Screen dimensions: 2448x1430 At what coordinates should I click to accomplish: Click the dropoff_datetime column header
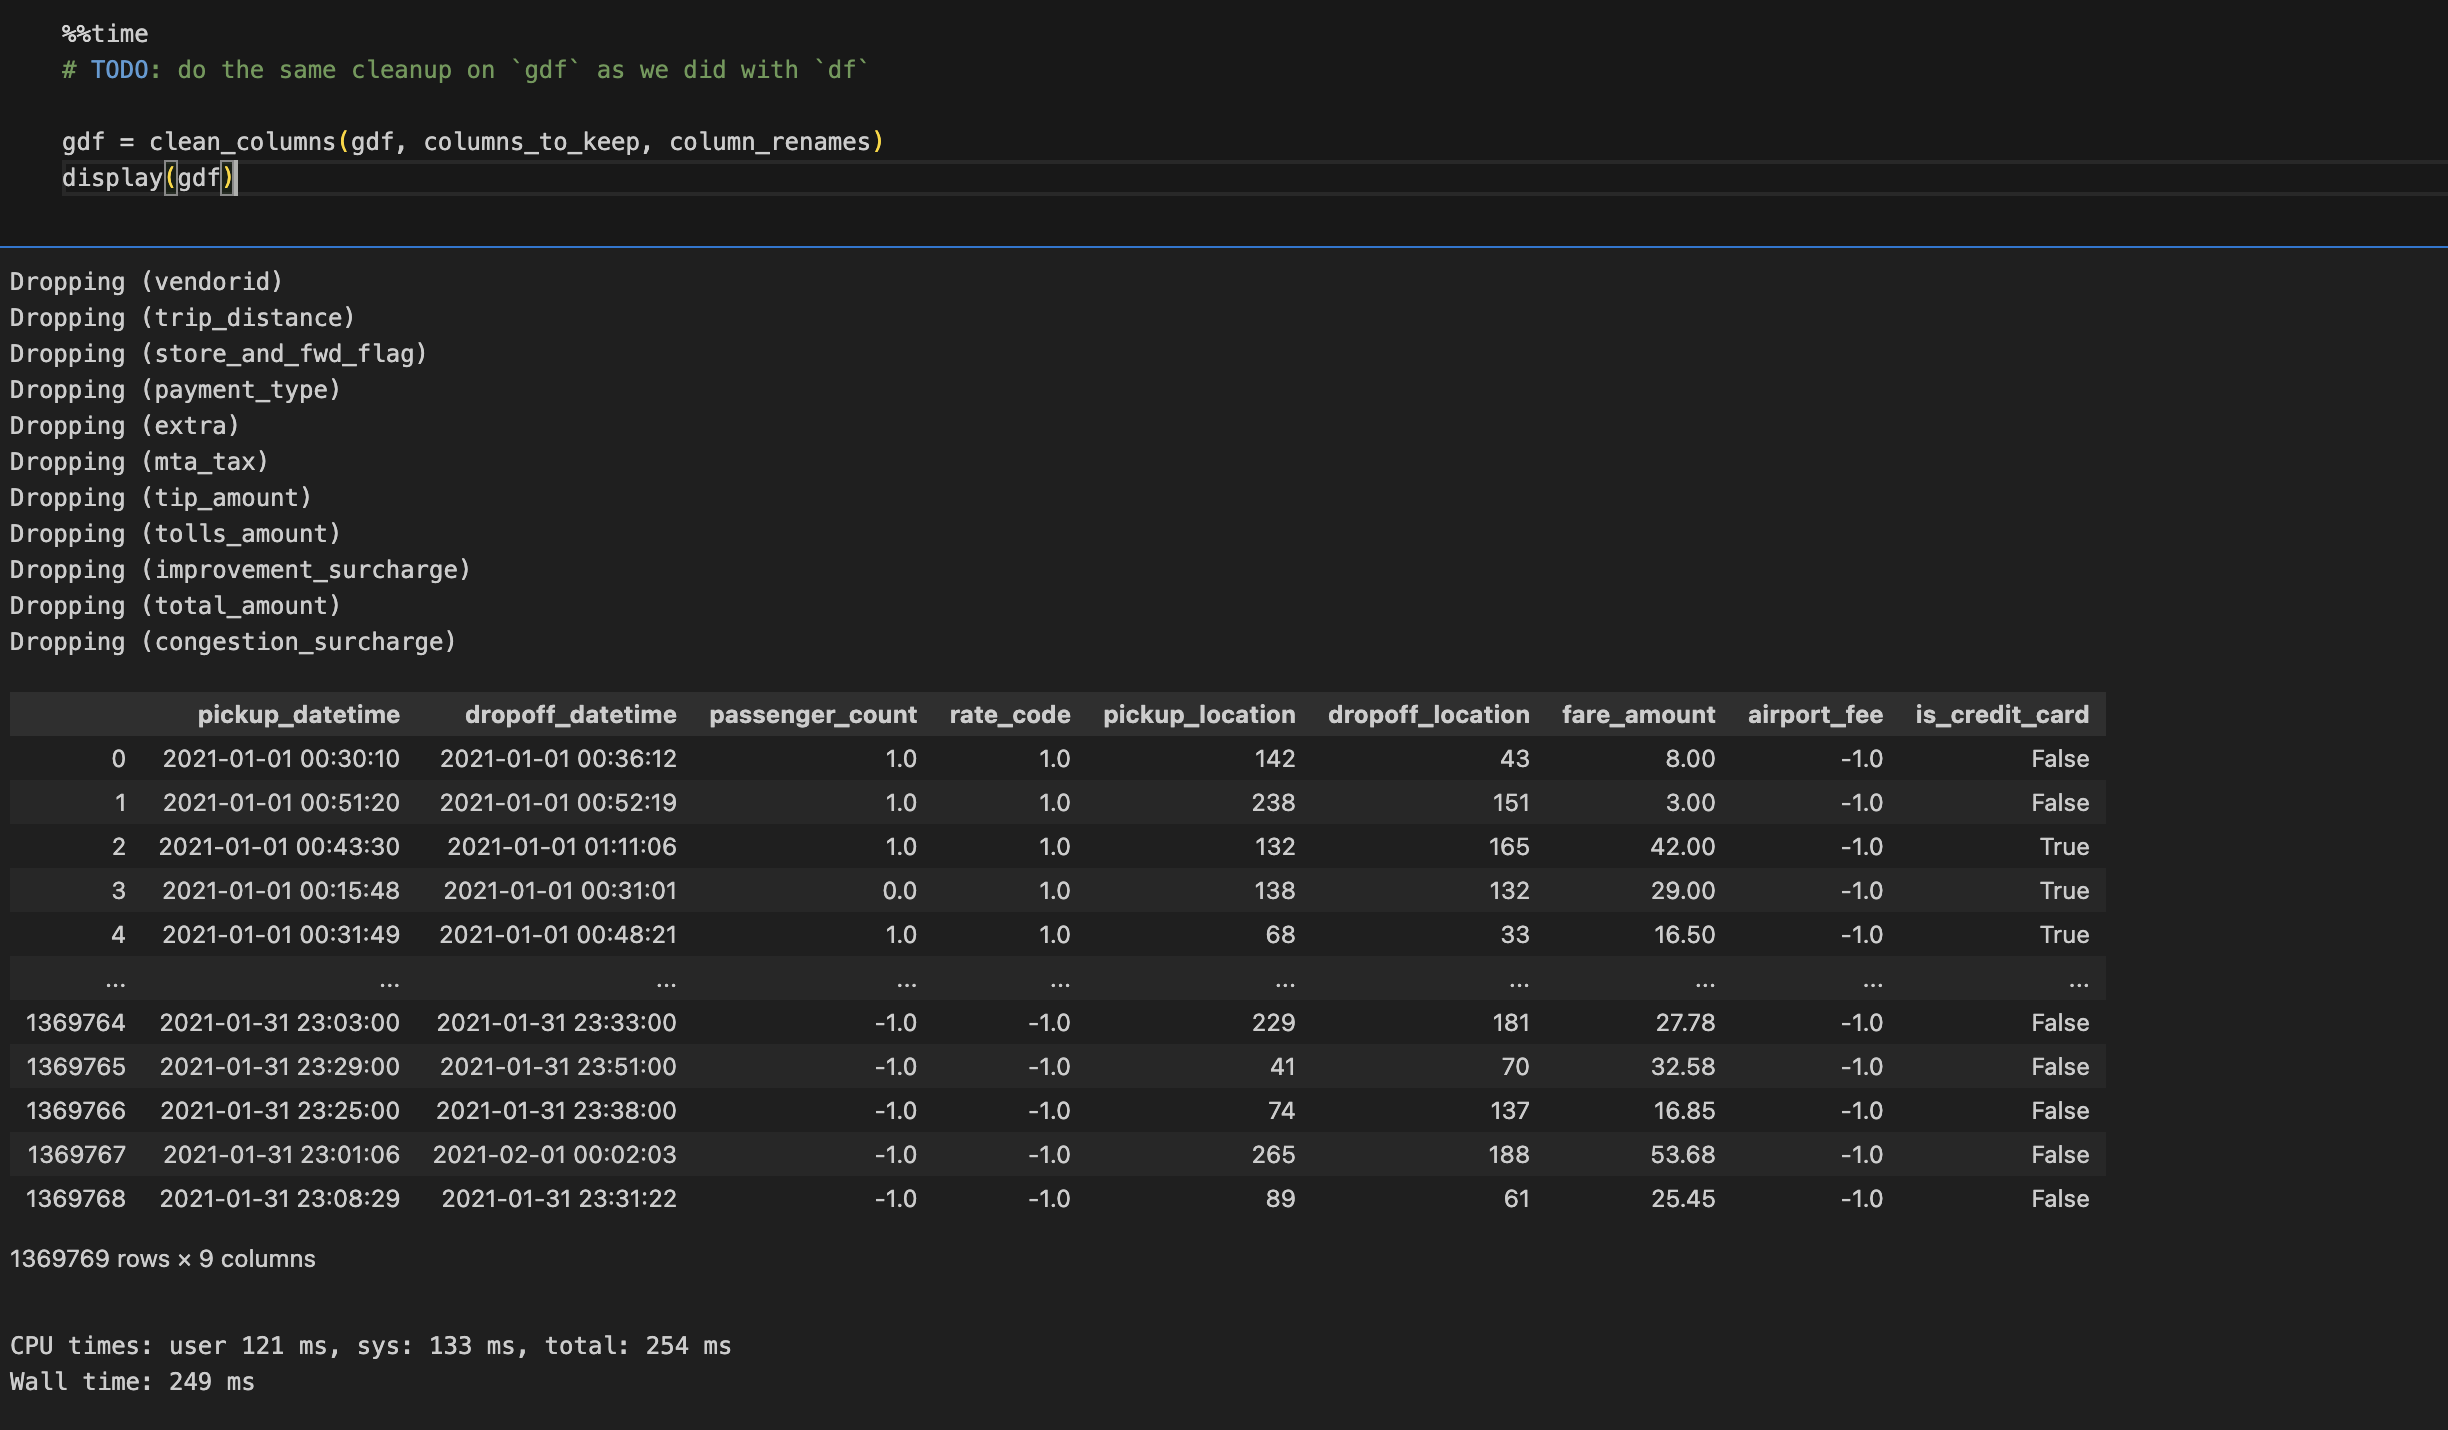[x=570, y=714]
